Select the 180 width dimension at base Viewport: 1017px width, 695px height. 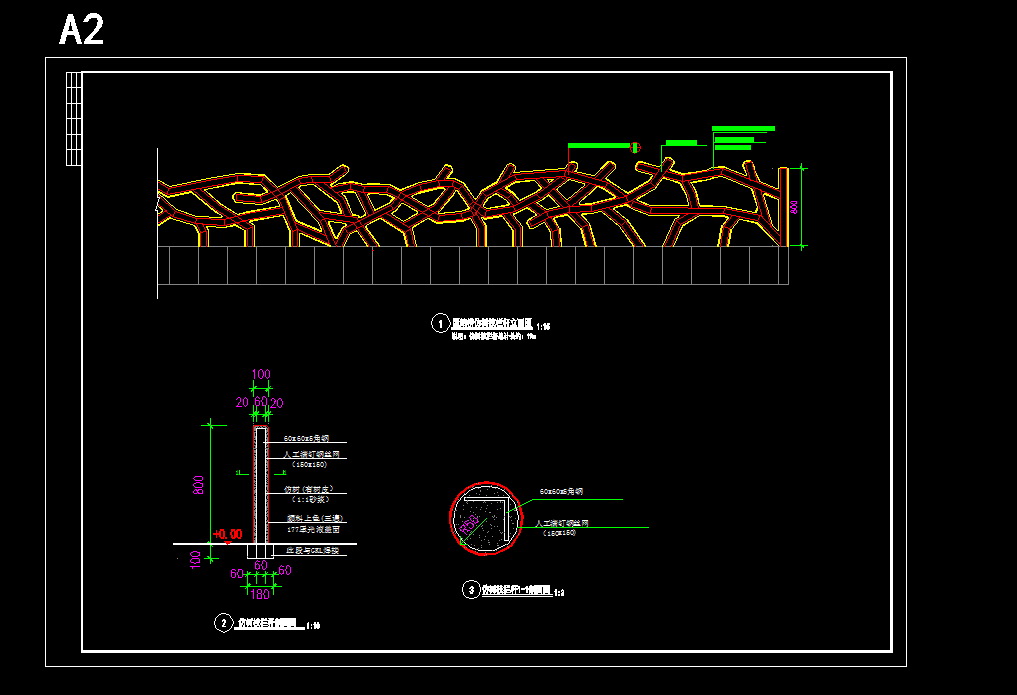260,595
